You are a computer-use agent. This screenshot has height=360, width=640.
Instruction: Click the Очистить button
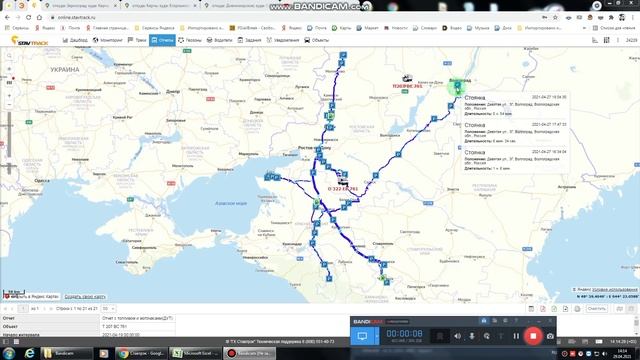point(596,309)
